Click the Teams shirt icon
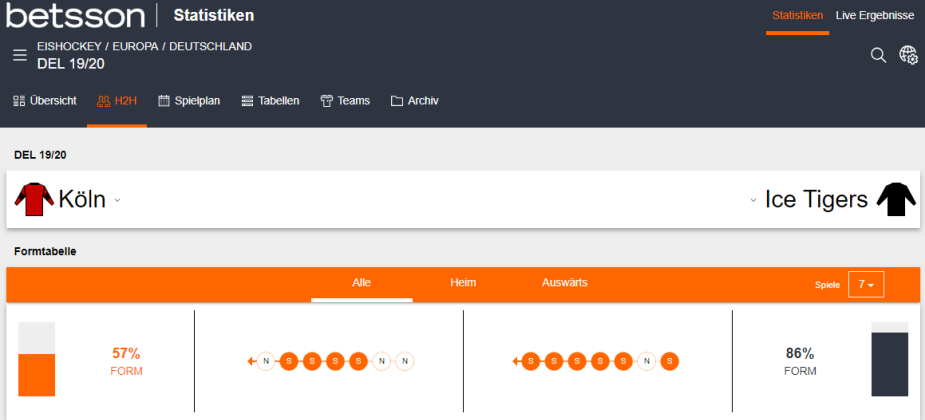The height and width of the screenshot is (420, 925). (x=327, y=101)
